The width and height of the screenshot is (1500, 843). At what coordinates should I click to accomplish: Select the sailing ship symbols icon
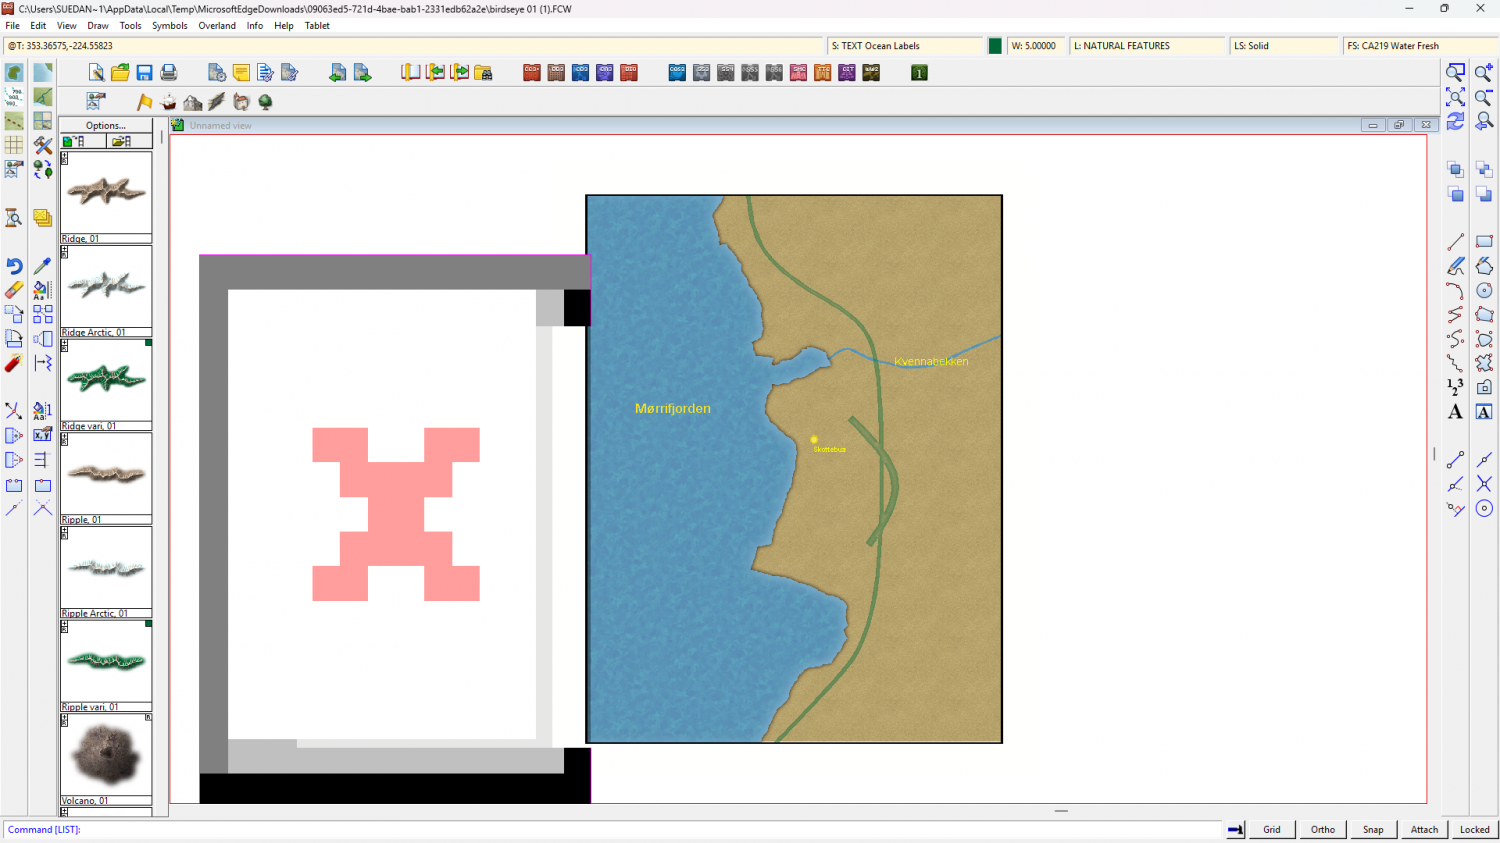click(x=168, y=102)
